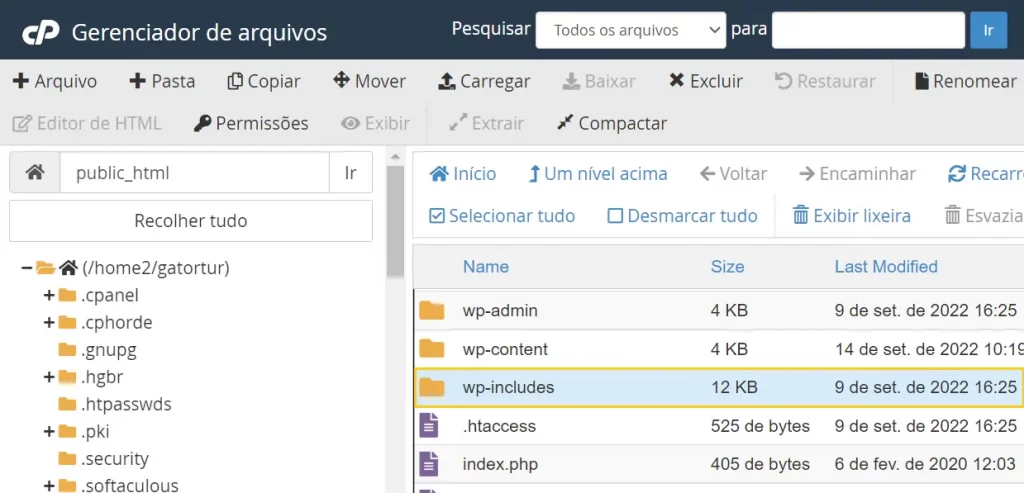Click scrollbar up arrow of tree panel

click(395, 157)
